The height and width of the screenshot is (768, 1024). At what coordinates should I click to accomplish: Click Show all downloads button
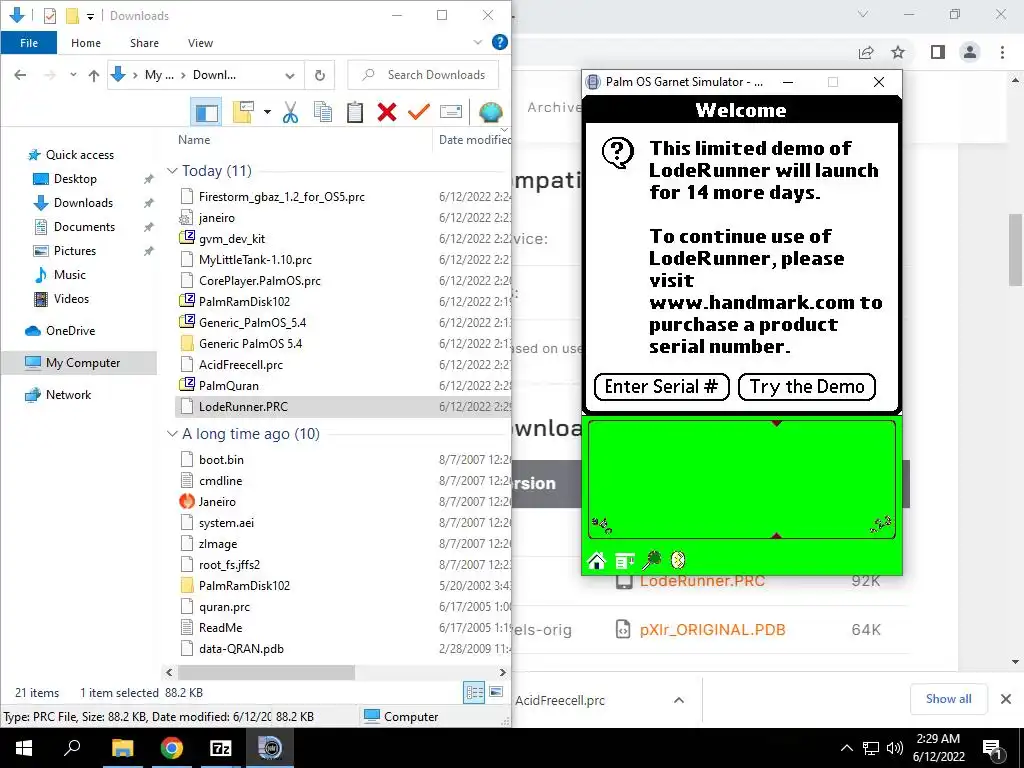(948, 699)
